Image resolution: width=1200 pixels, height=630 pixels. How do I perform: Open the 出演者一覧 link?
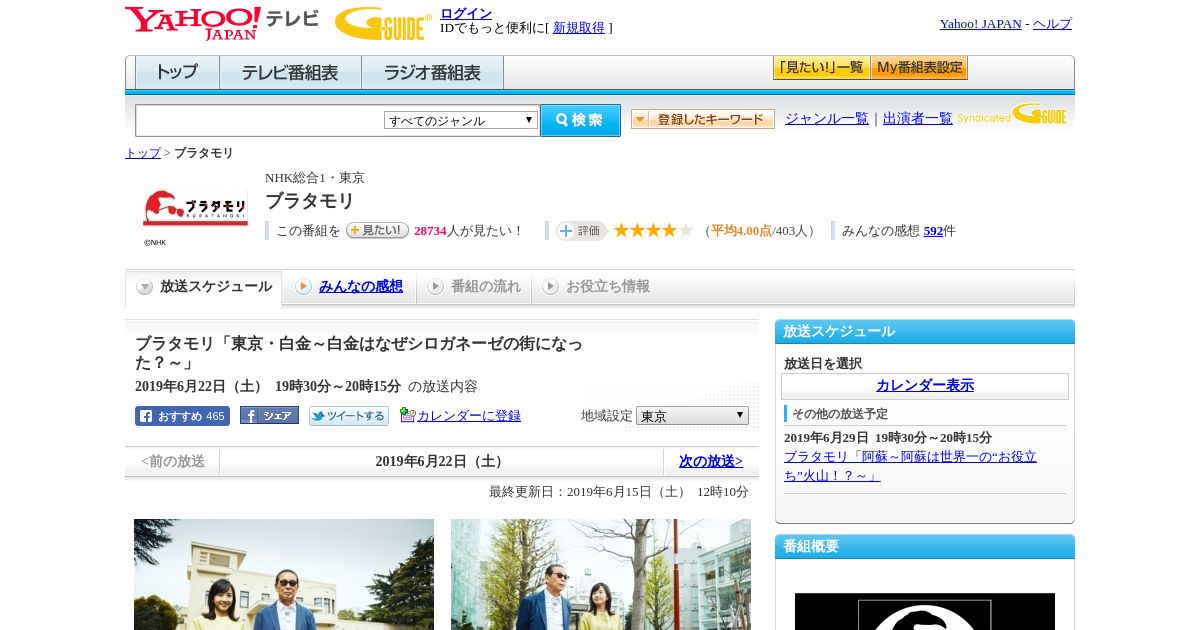coord(918,118)
